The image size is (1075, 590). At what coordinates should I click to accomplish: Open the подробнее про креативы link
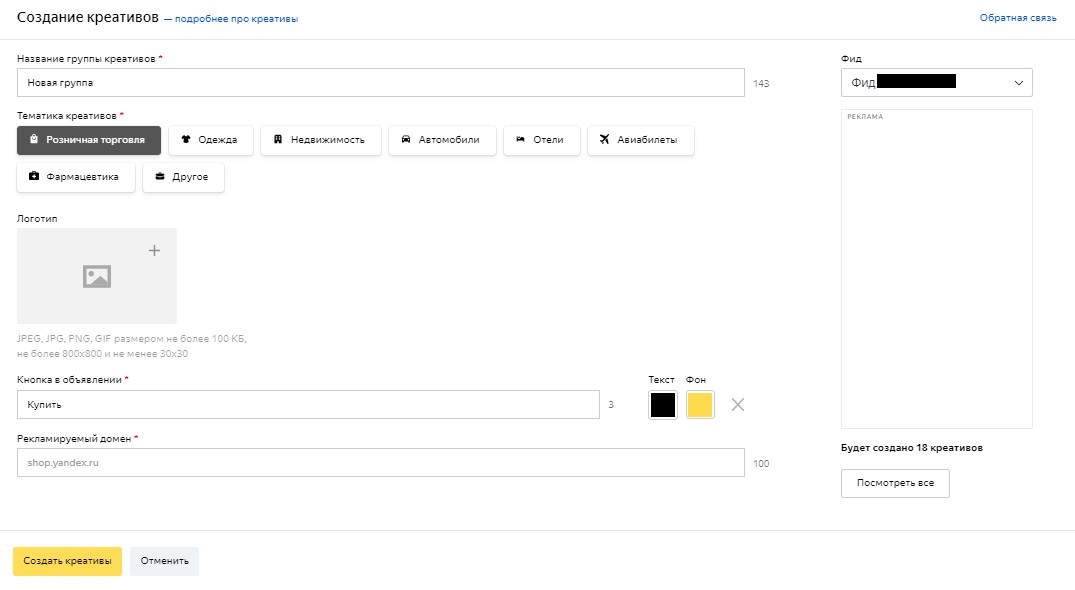[x=236, y=19]
